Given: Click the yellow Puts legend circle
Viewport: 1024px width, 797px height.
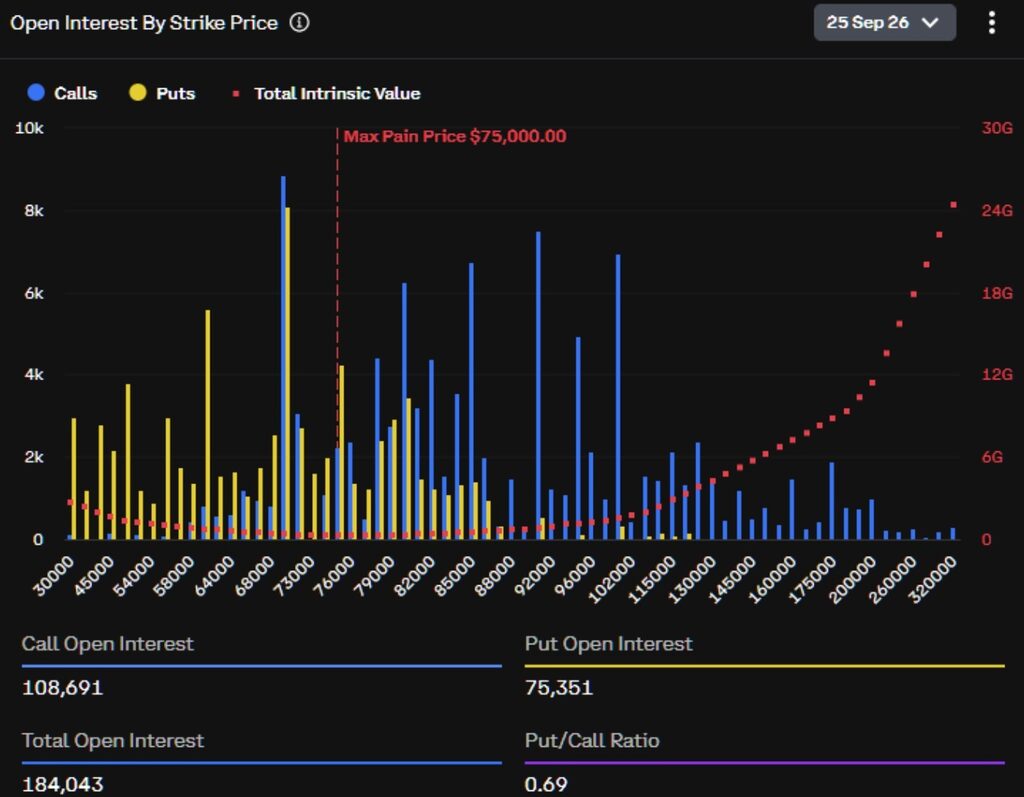Looking at the screenshot, I should pyautogui.click(x=138, y=92).
